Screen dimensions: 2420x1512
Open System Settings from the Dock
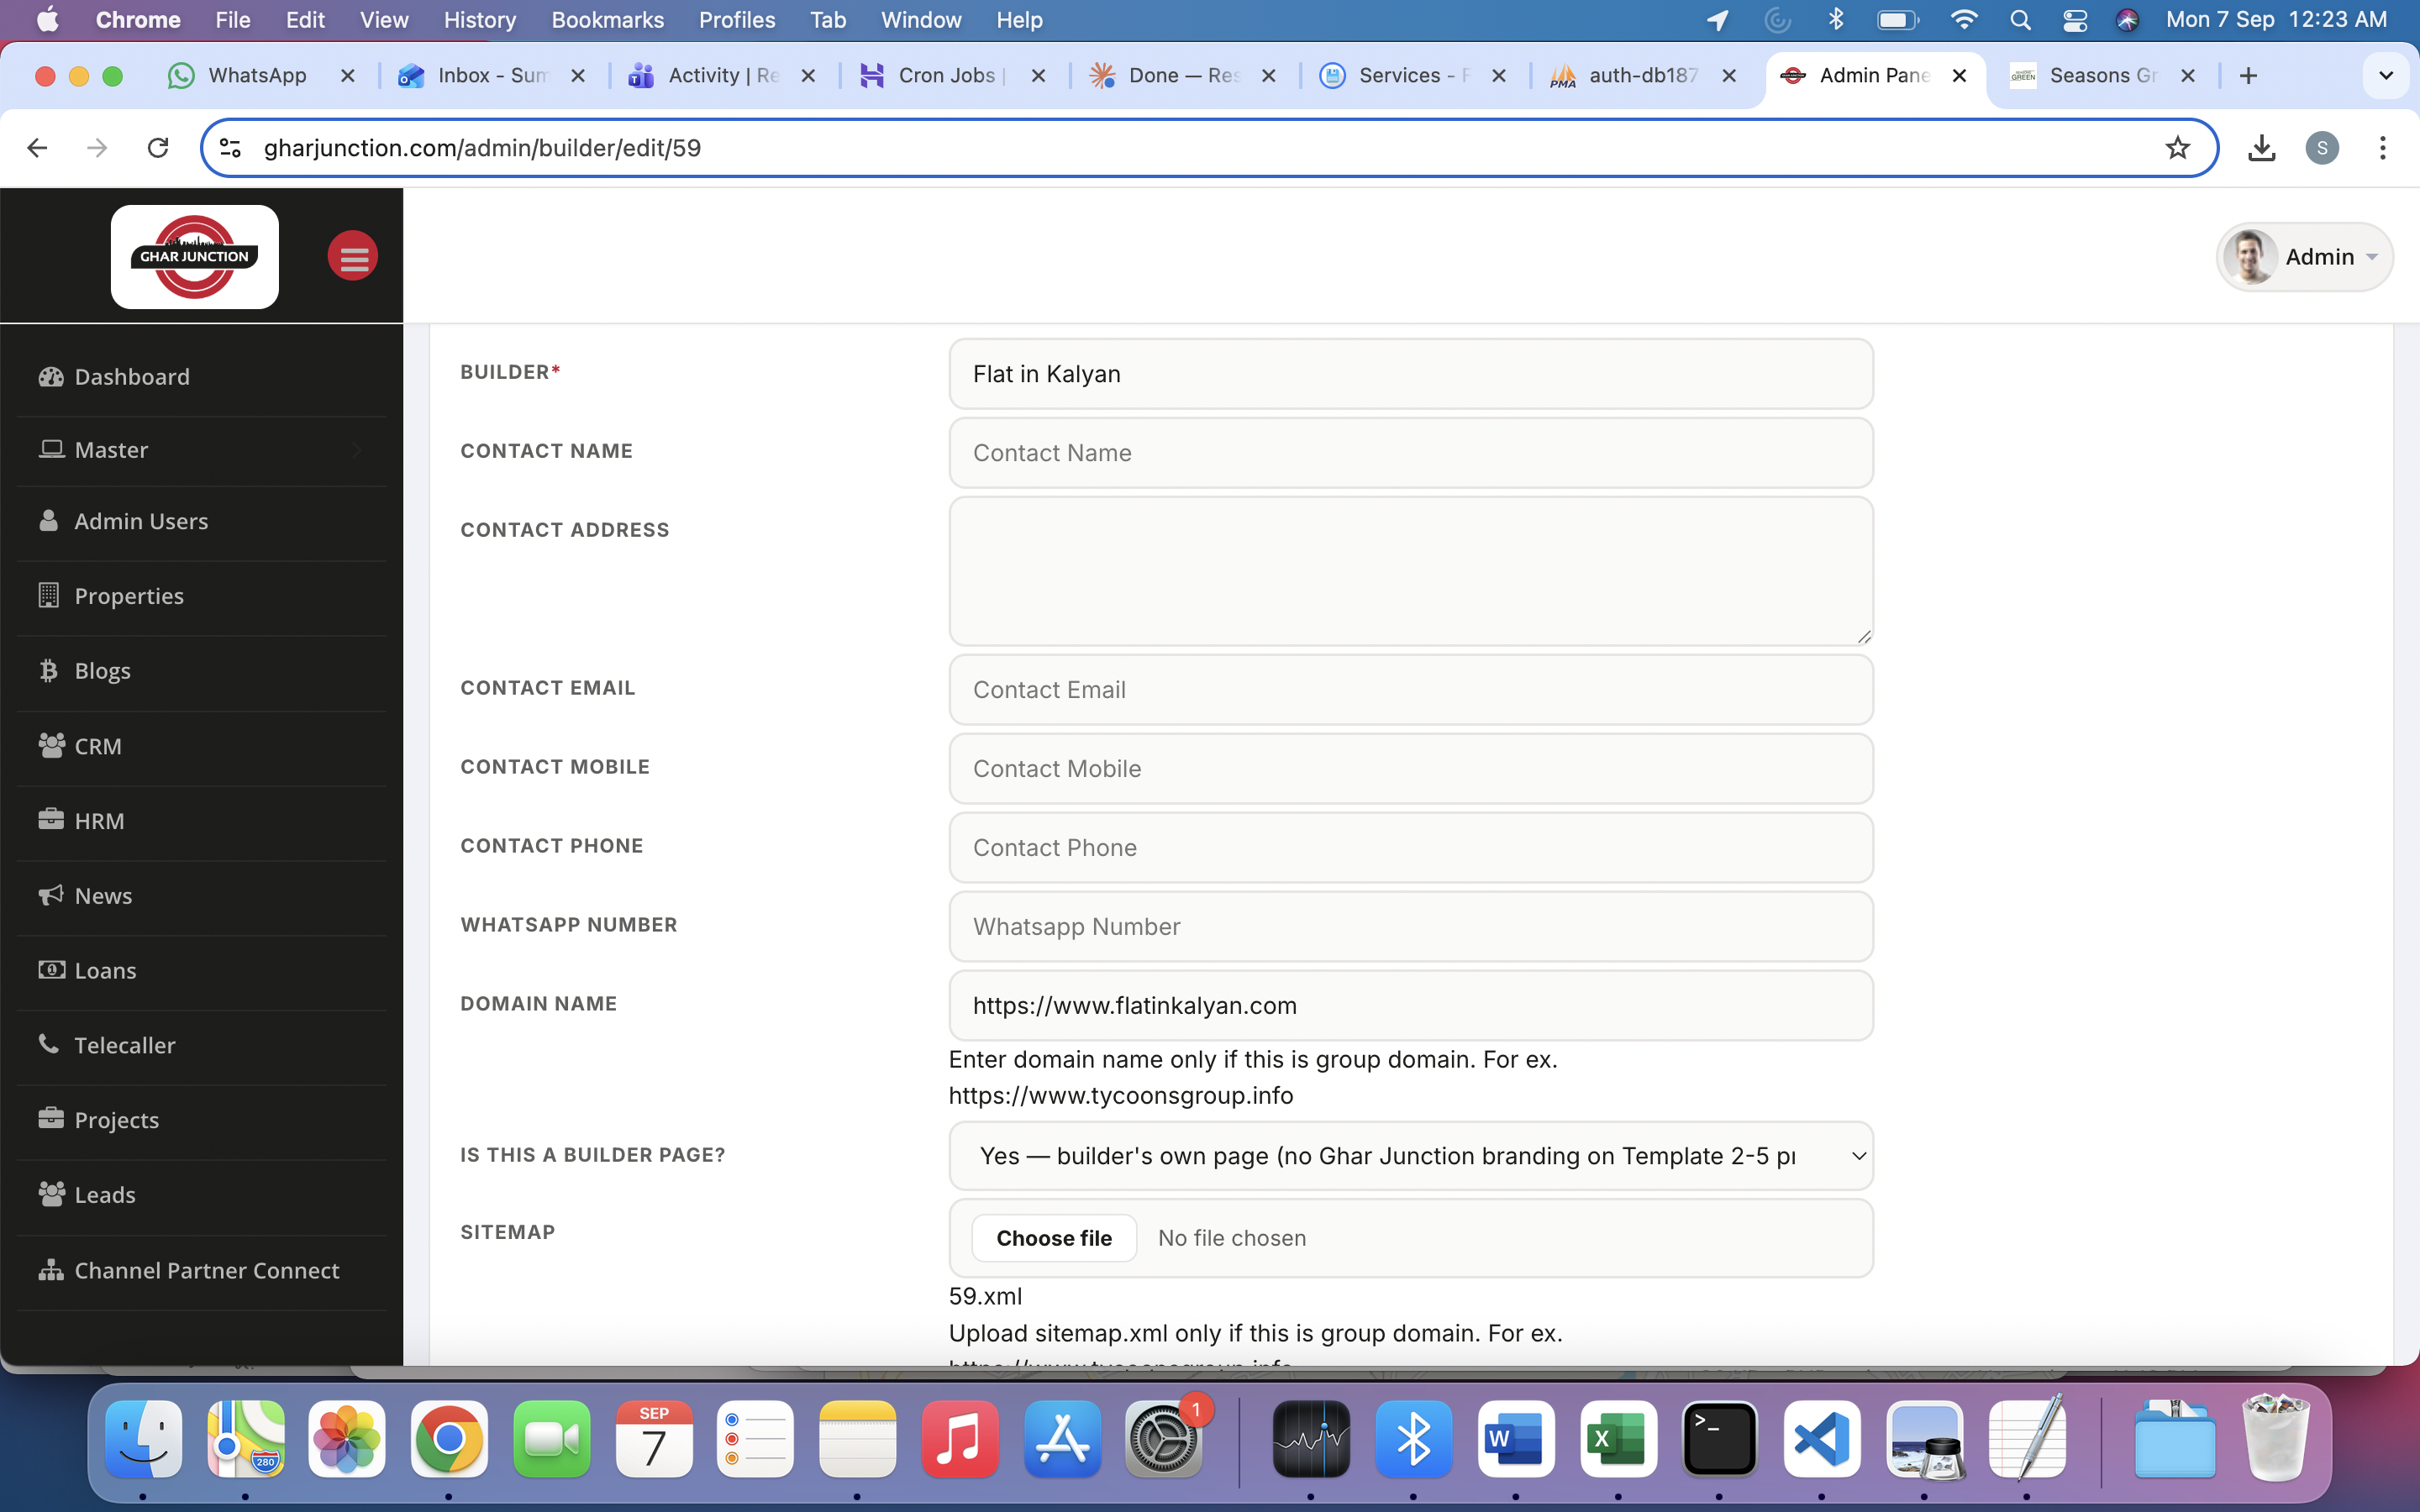[1163, 1439]
